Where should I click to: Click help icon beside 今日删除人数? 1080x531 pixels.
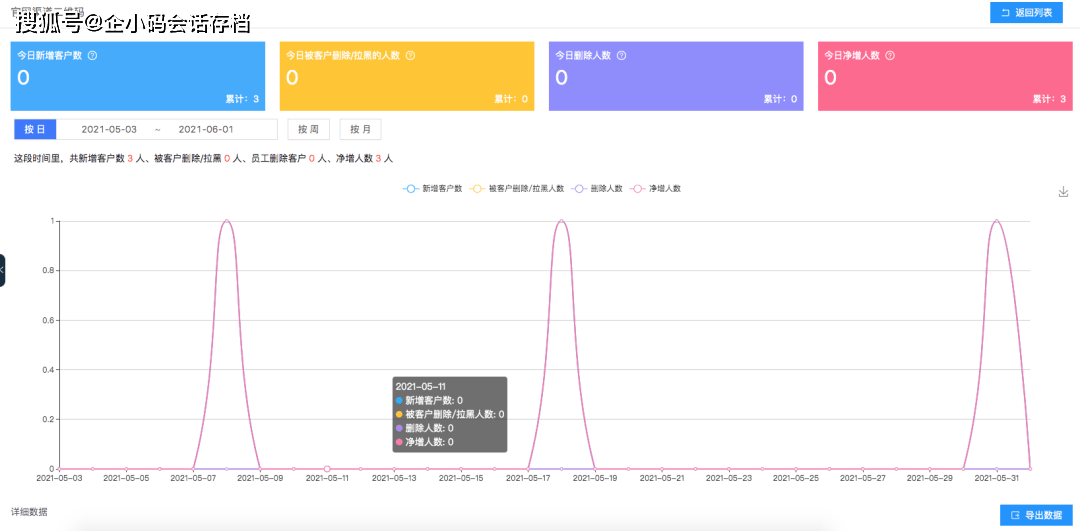(621, 56)
